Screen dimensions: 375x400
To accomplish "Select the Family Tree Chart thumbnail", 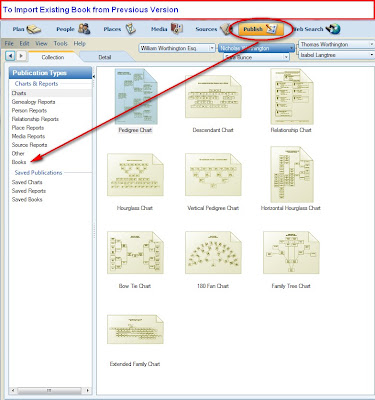I will coord(291,253).
